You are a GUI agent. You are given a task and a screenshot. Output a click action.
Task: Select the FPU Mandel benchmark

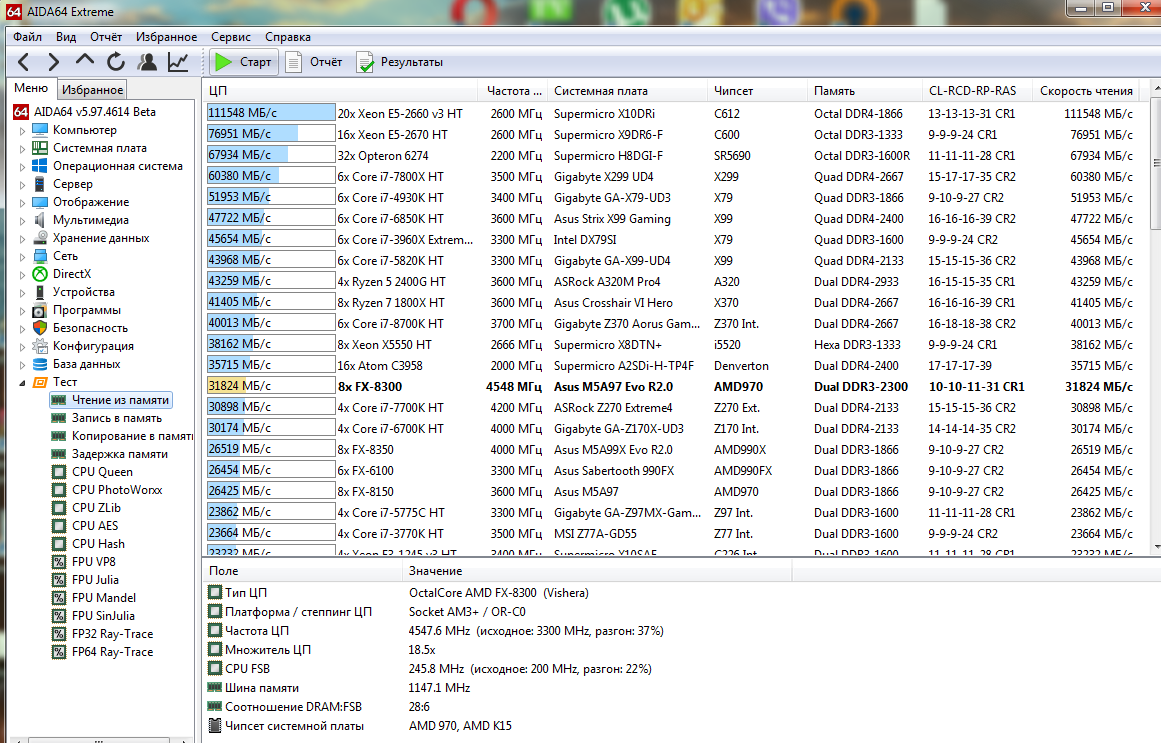94,598
